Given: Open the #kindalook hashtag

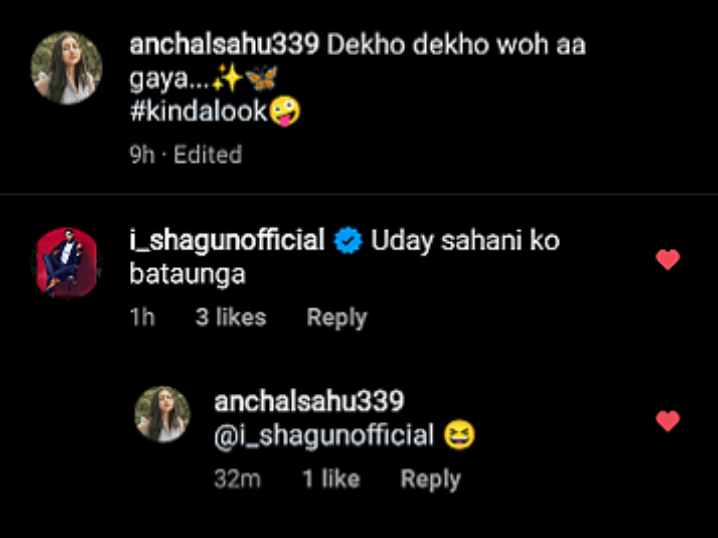Looking at the screenshot, I should pyautogui.click(x=198, y=111).
